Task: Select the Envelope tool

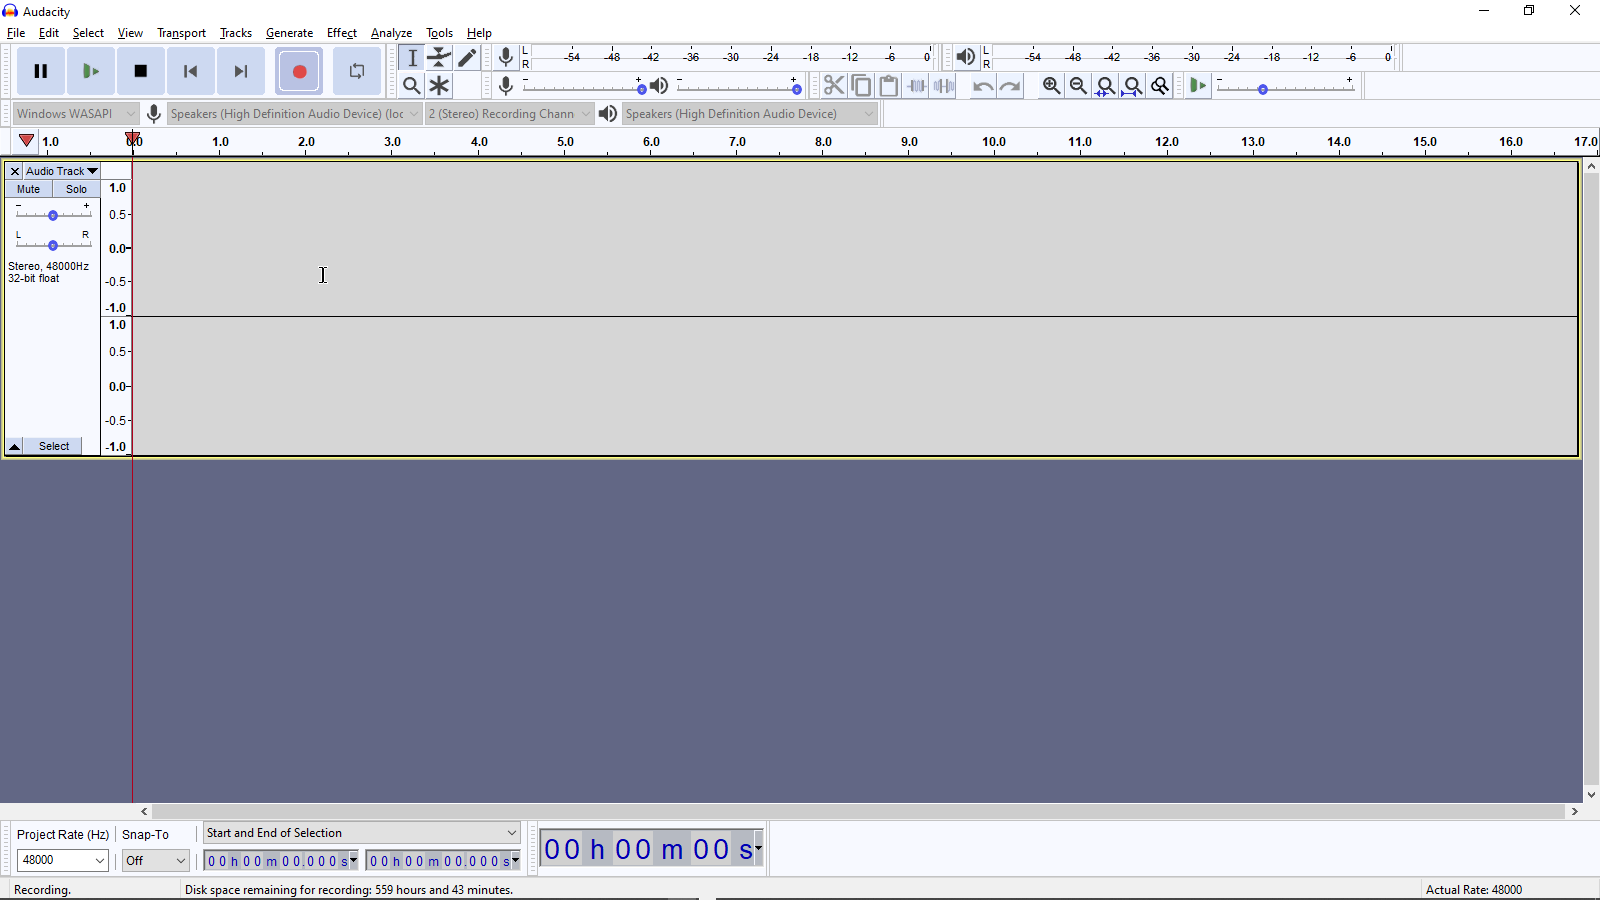Action: (440, 58)
